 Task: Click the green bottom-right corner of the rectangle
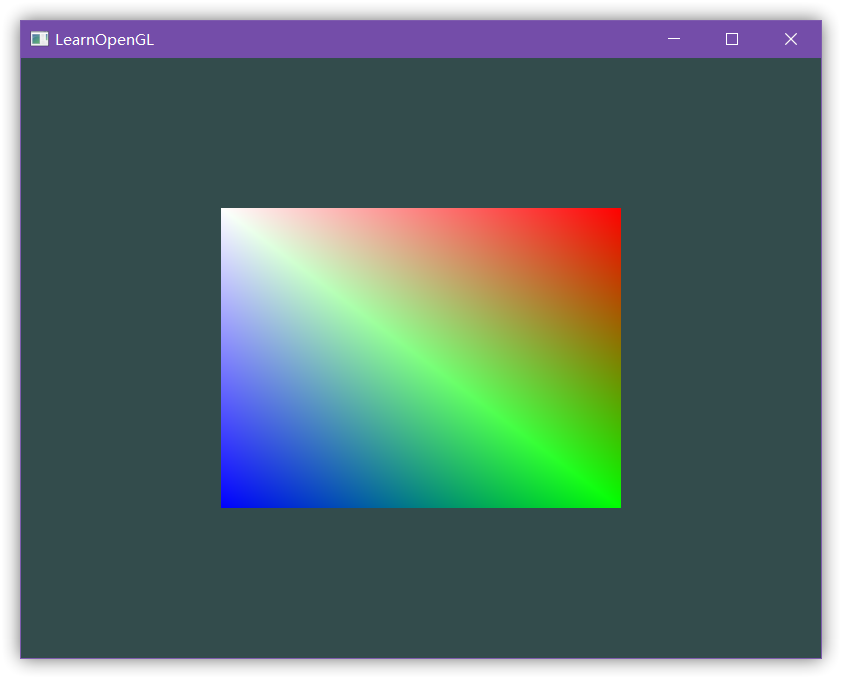pyautogui.click(x=615, y=502)
